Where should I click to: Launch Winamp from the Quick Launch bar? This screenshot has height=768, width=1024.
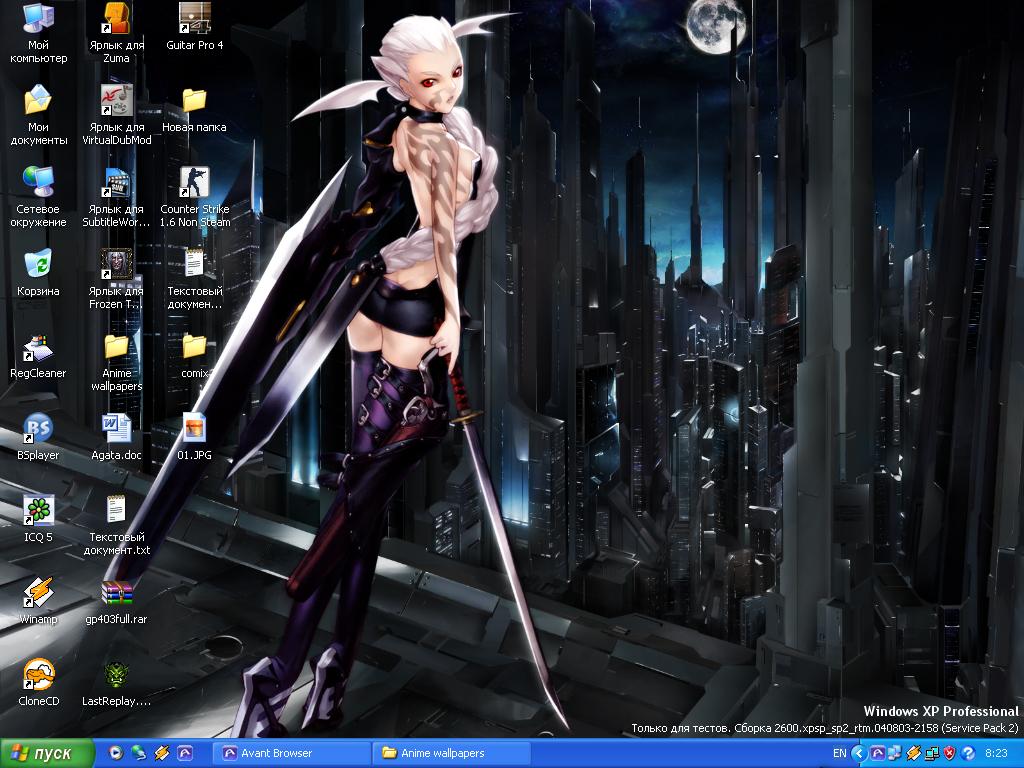161,753
